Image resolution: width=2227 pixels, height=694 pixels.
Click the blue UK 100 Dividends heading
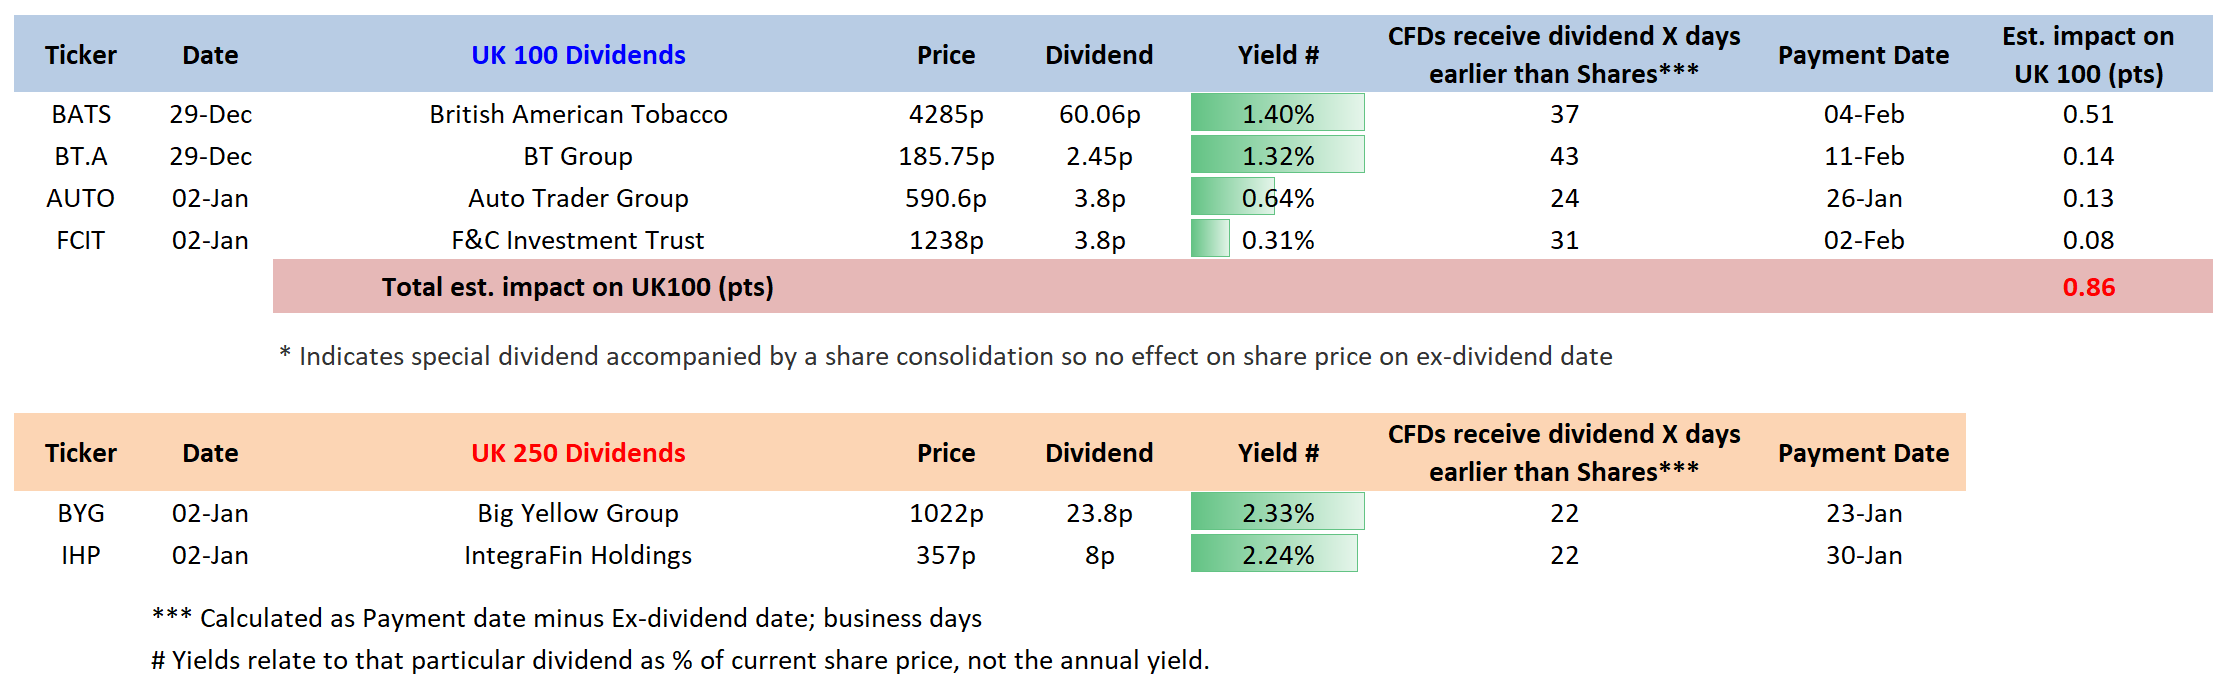[578, 55]
